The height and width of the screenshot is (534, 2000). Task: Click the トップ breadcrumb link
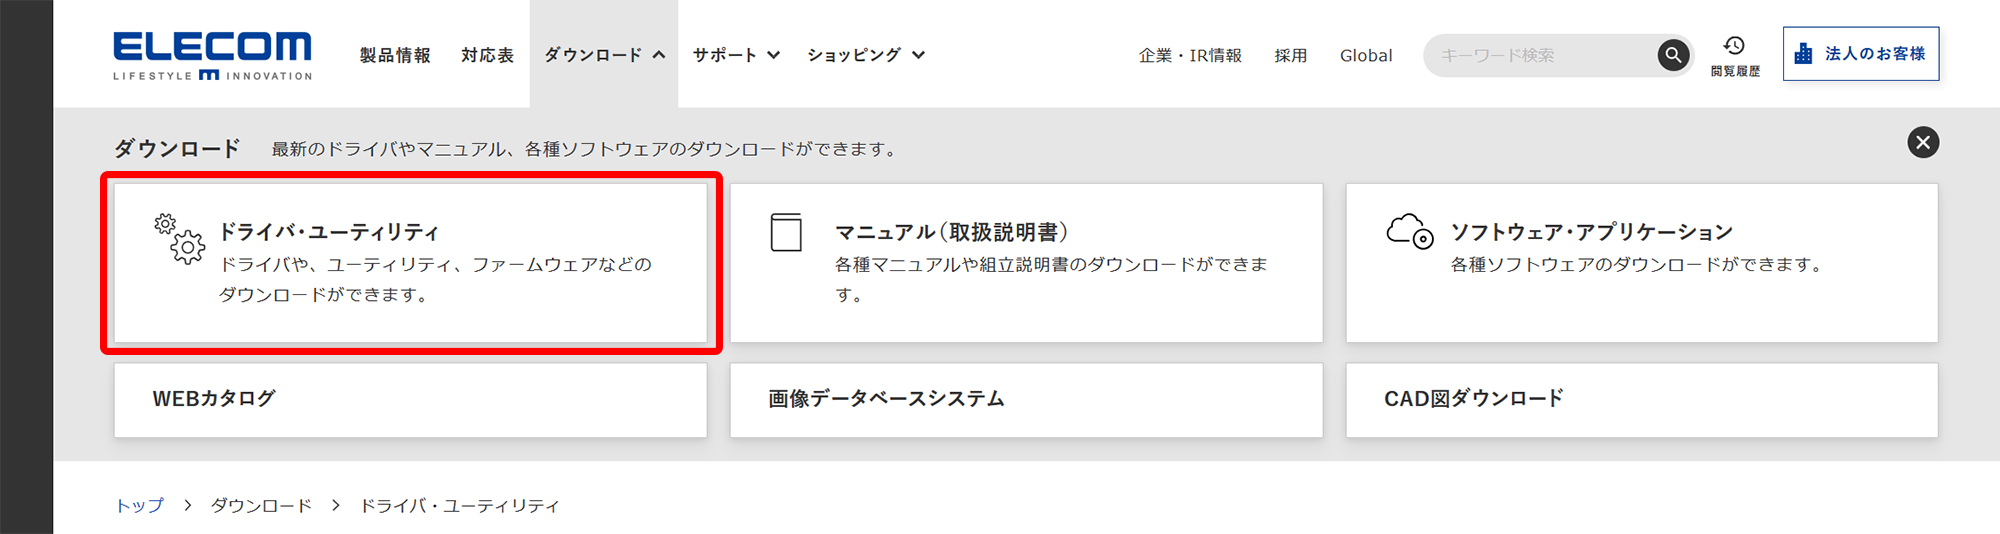coord(140,505)
